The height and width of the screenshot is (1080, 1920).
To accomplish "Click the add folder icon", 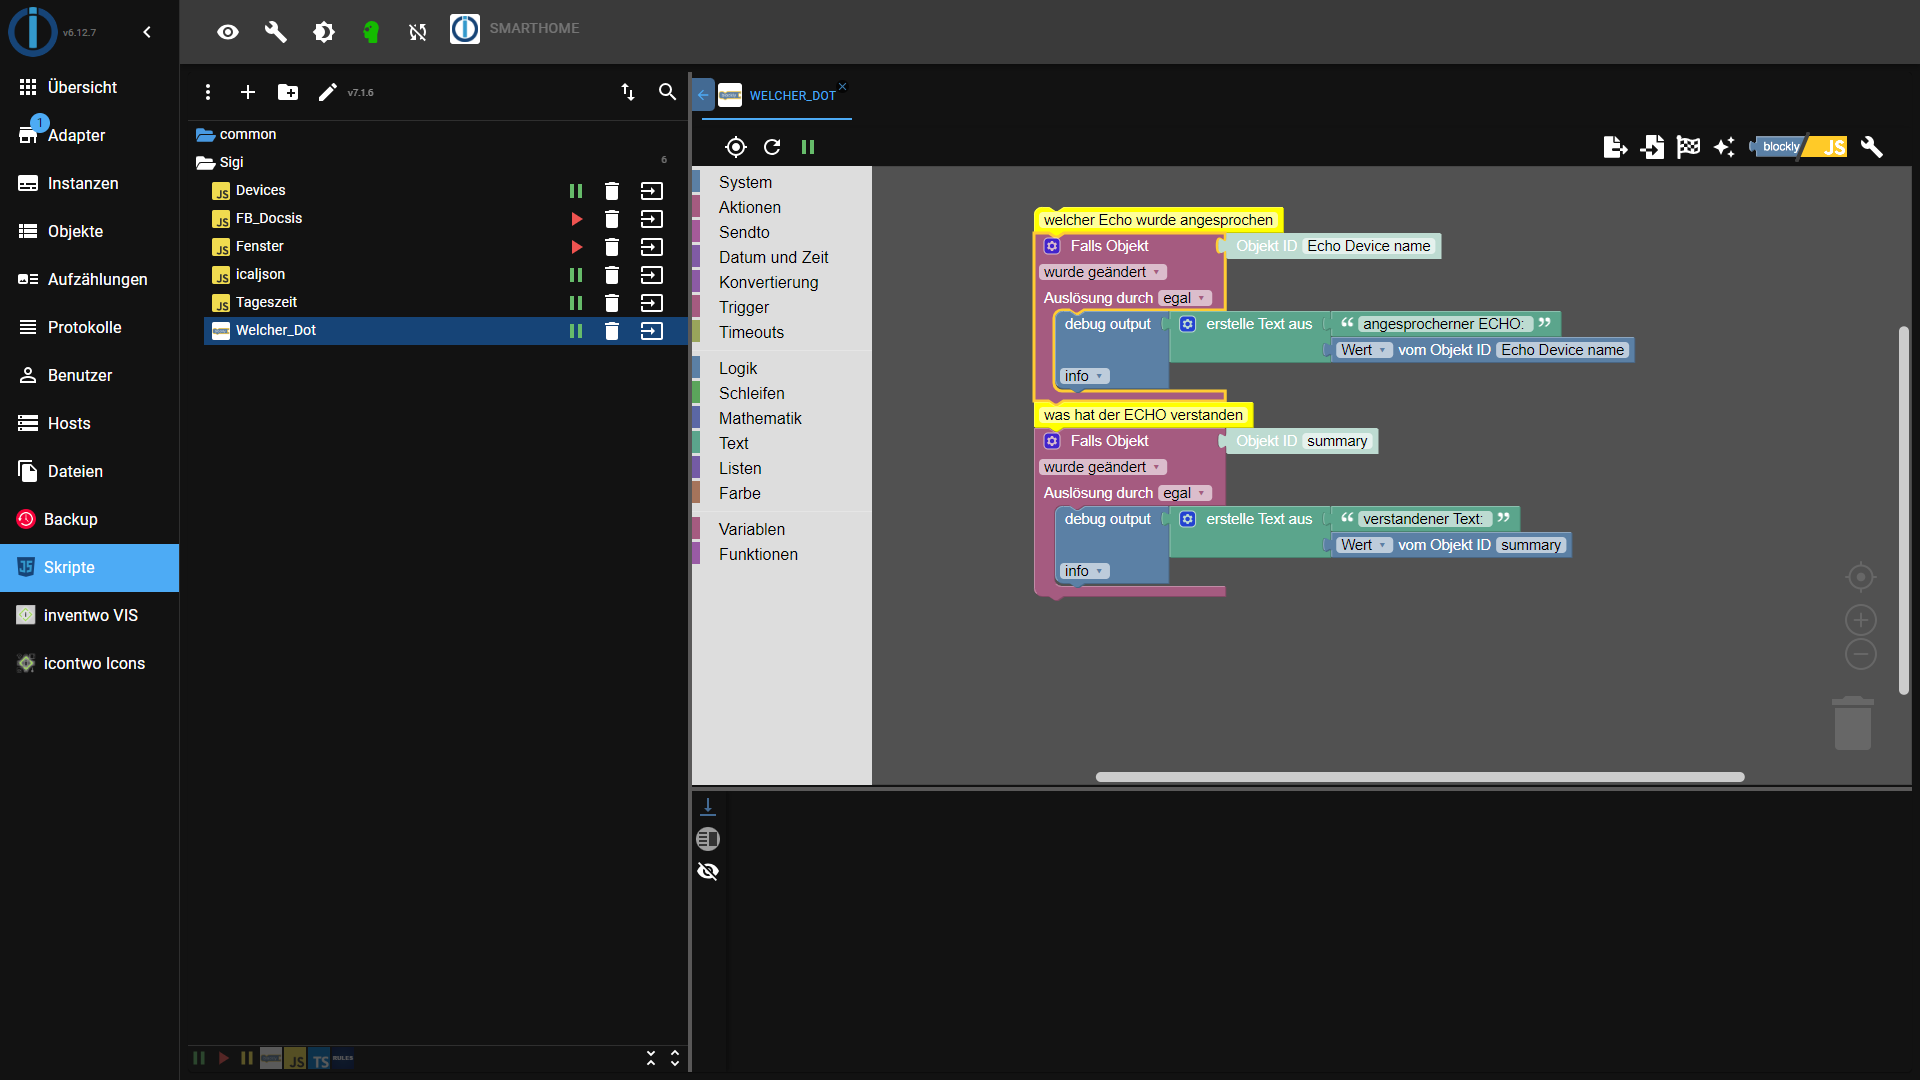I will tap(288, 92).
